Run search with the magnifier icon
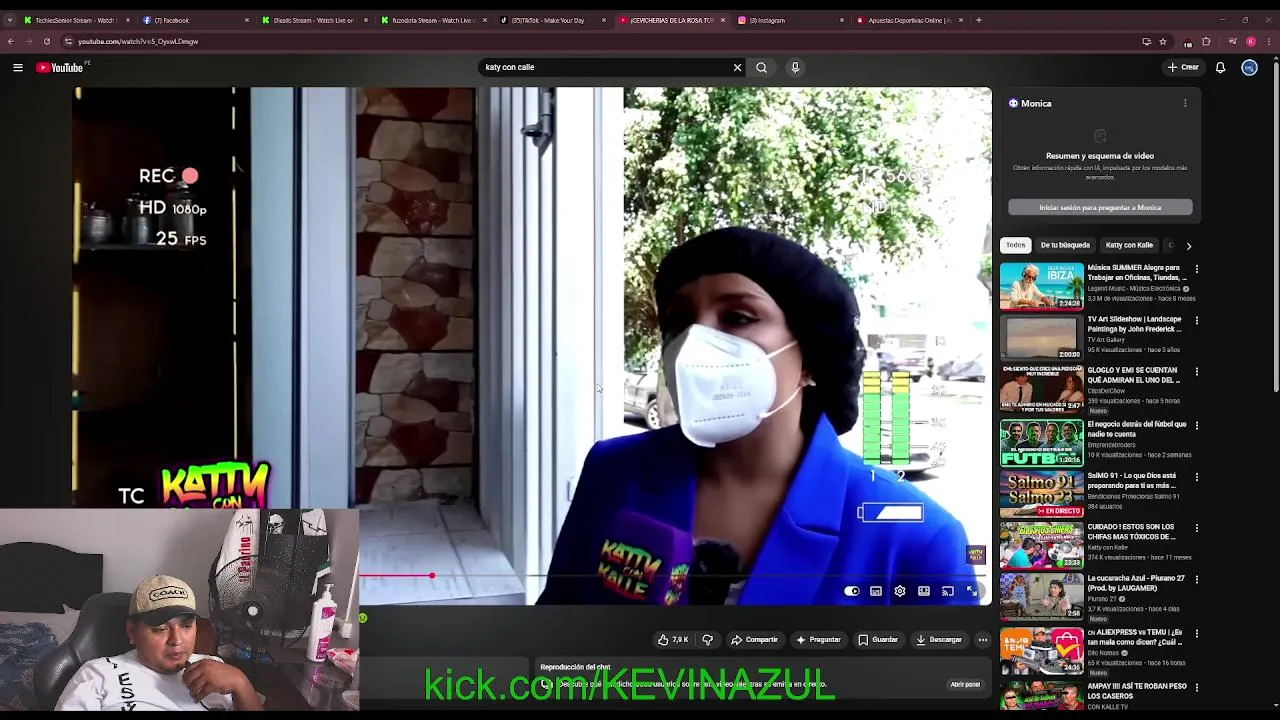Viewport: 1280px width, 720px height. [762, 67]
